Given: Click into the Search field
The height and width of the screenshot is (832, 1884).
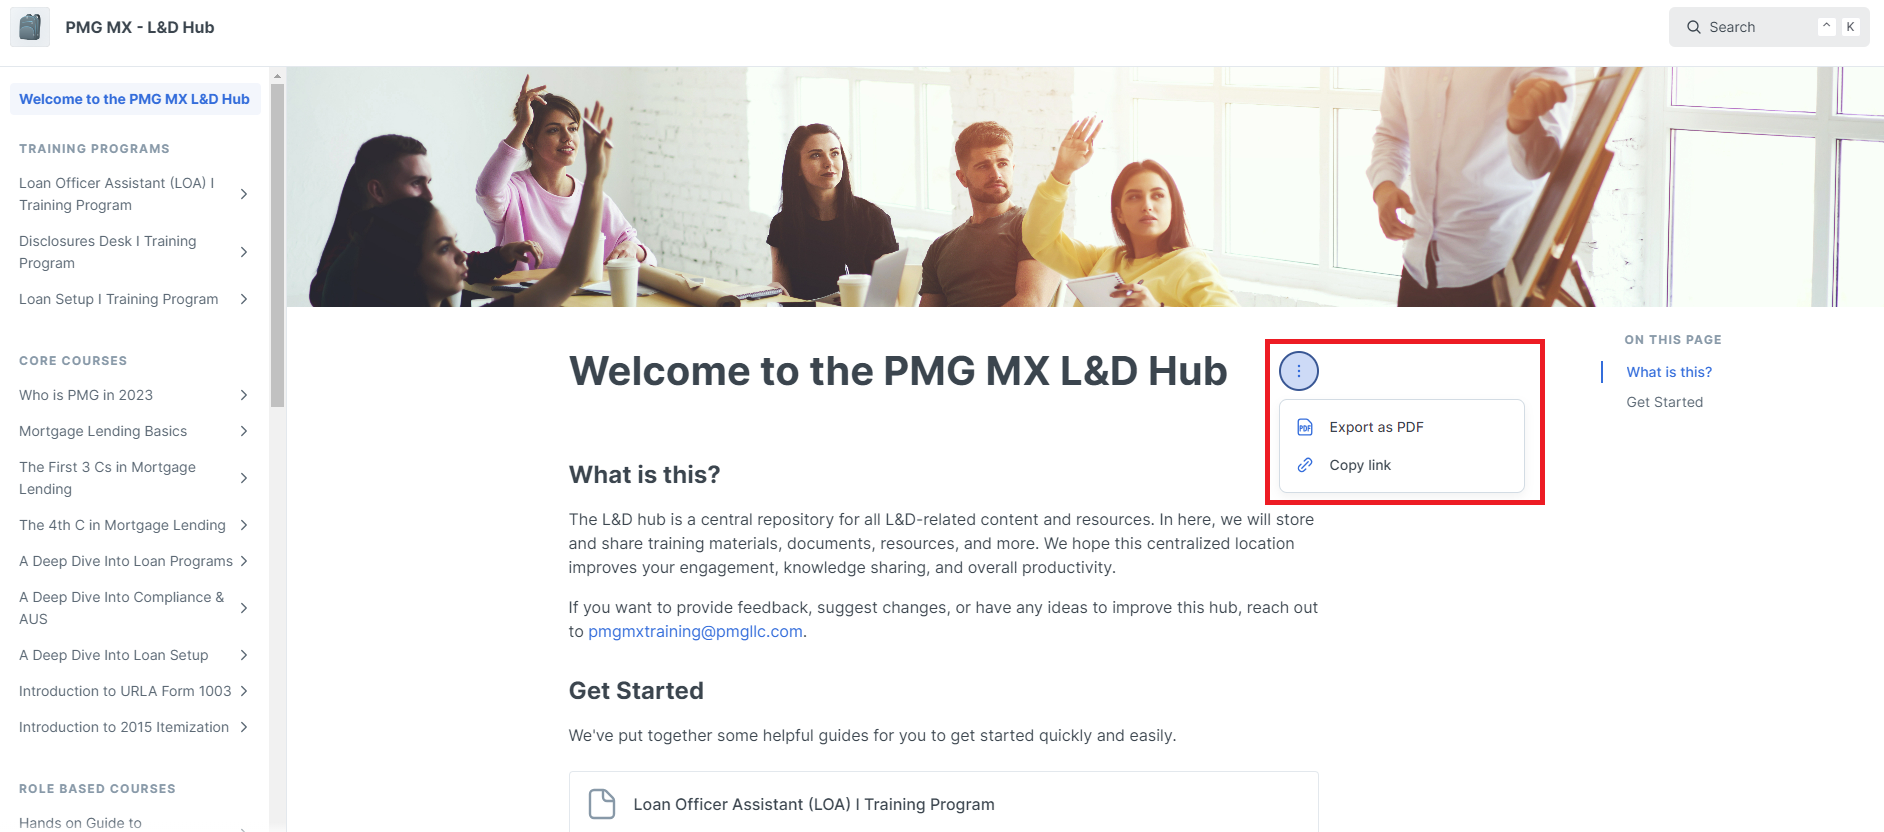Looking at the screenshot, I should (1769, 27).
